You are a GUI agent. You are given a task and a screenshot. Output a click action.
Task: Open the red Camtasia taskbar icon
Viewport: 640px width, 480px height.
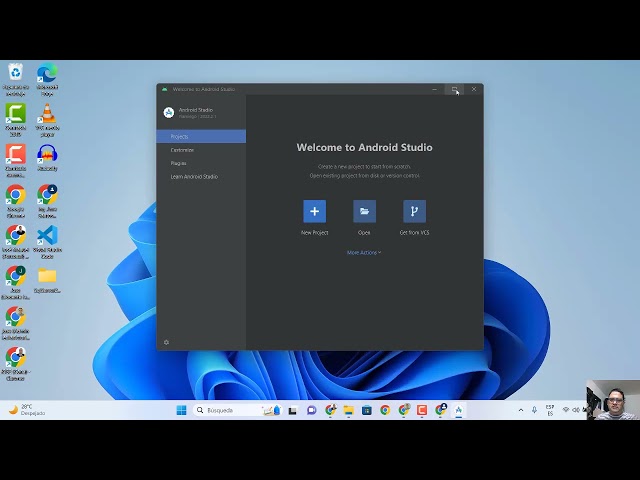point(422,410)
